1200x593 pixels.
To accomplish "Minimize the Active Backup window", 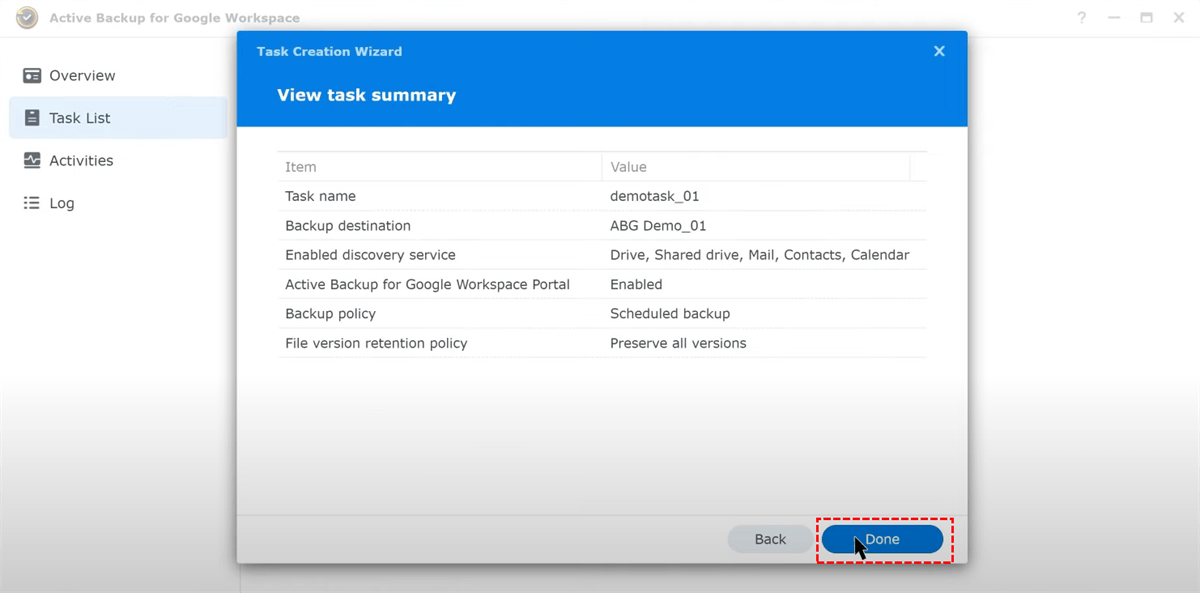I will (x=1114, y=18).
